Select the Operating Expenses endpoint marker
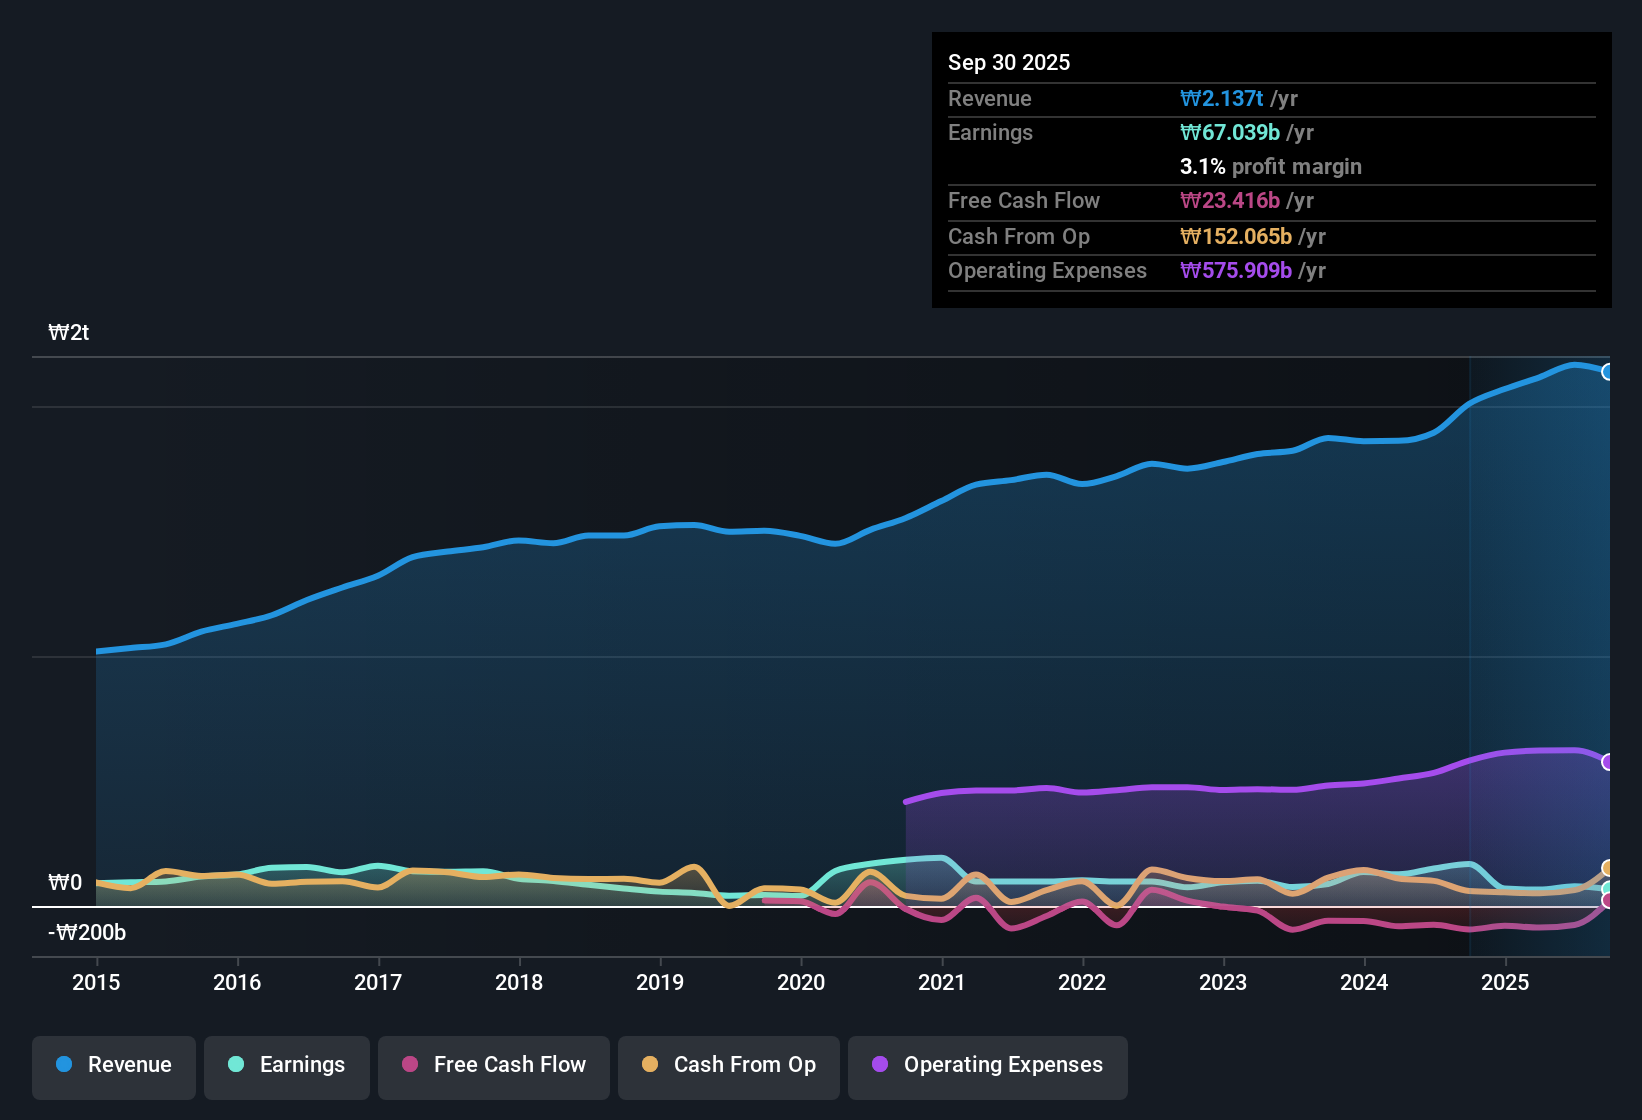This screenshot has width=1642, height=1120. coord(1609,763)
